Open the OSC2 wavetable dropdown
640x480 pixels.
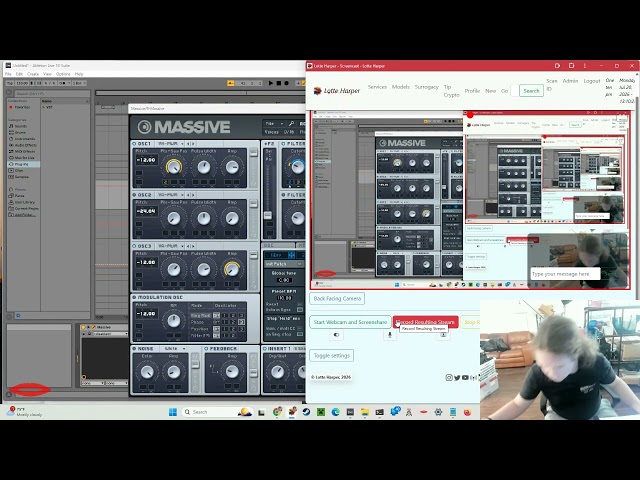pos(170,195)
